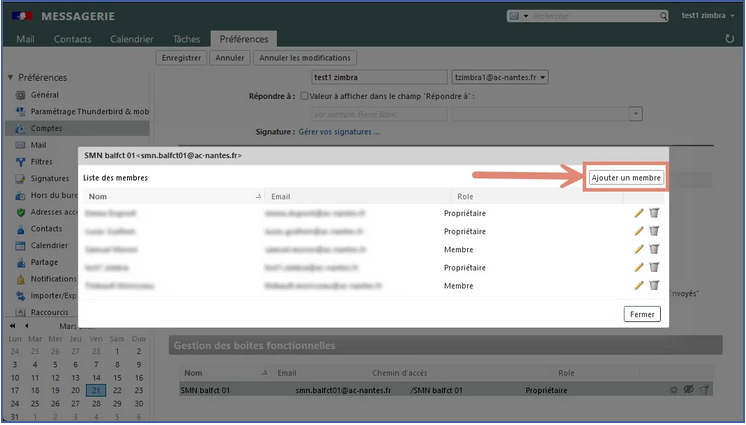
Task: Click the edit pencil in first member row
Action: (639, 213)
